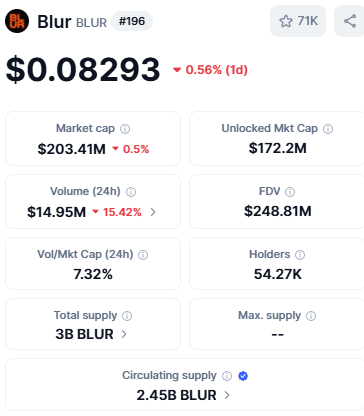Click the Holders info icon
This screenshot has width=364, height=416.
300,255
